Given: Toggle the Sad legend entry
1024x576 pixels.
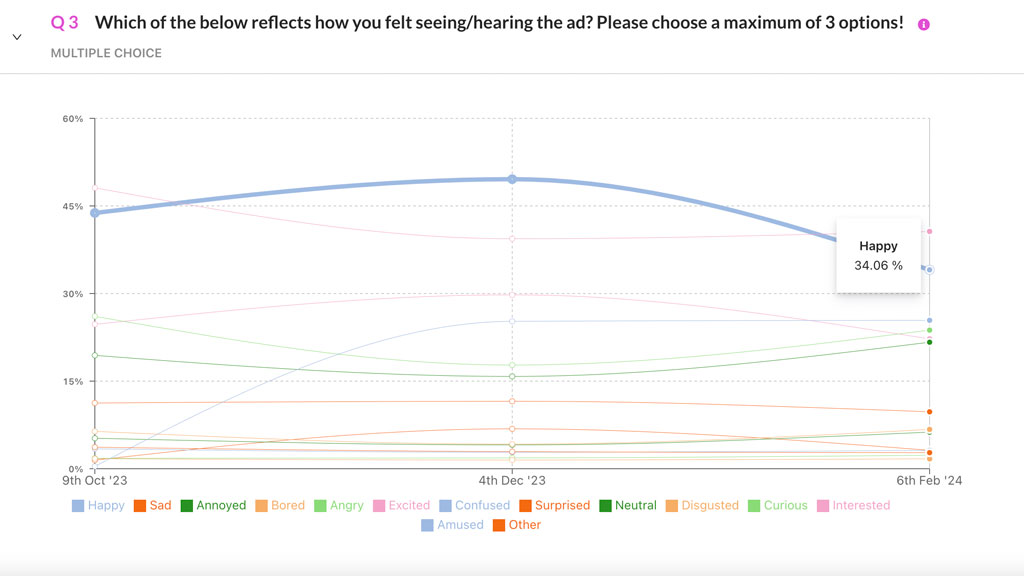Looking at the screenshot, I should coord(152,506).
